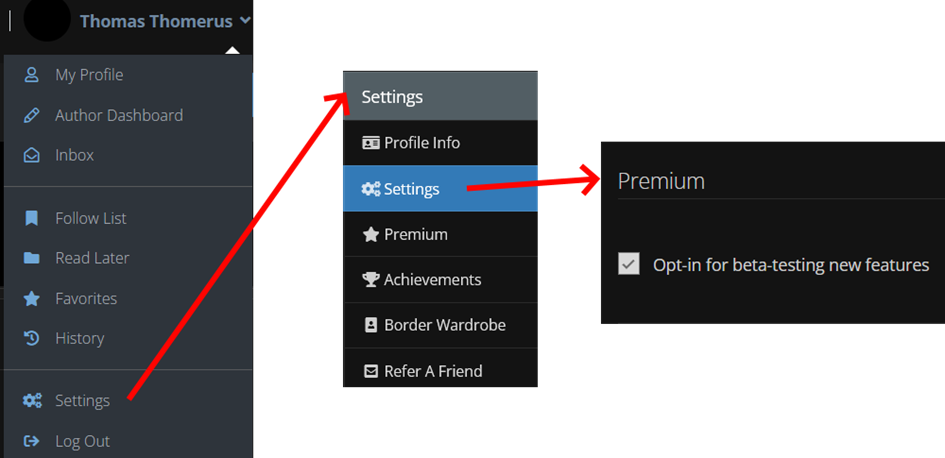Open Border Wardrobe section

coord(440,325)
